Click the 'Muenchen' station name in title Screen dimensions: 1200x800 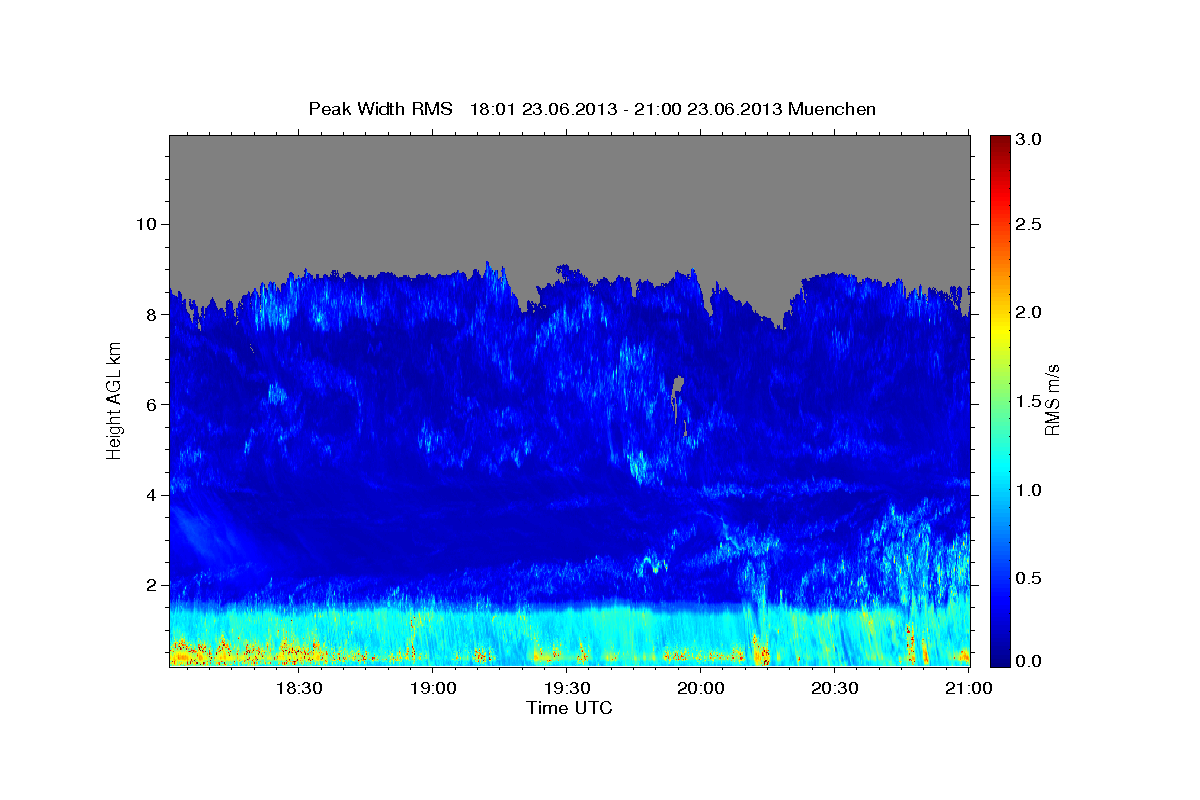tap(832, 109)
